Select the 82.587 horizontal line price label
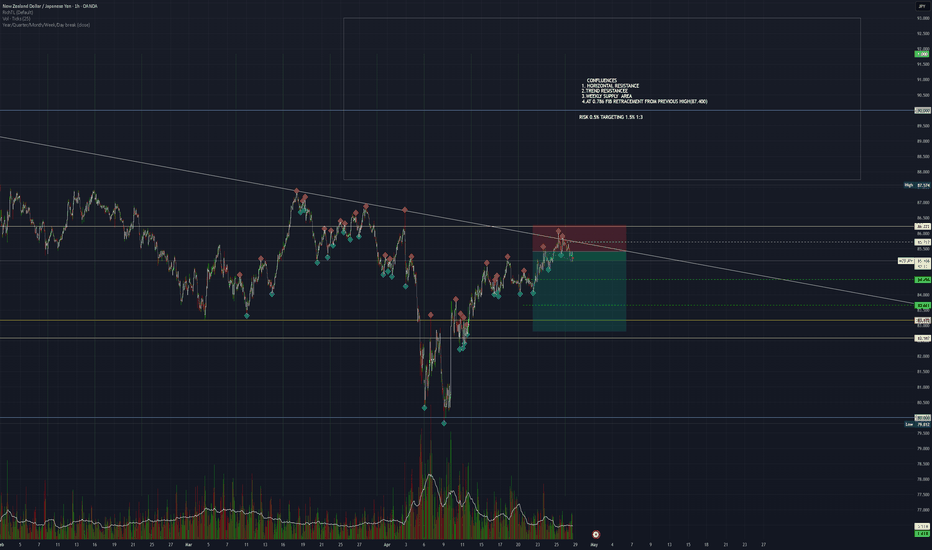The height and width of the screenshot is (550, 932). point(922,338)
